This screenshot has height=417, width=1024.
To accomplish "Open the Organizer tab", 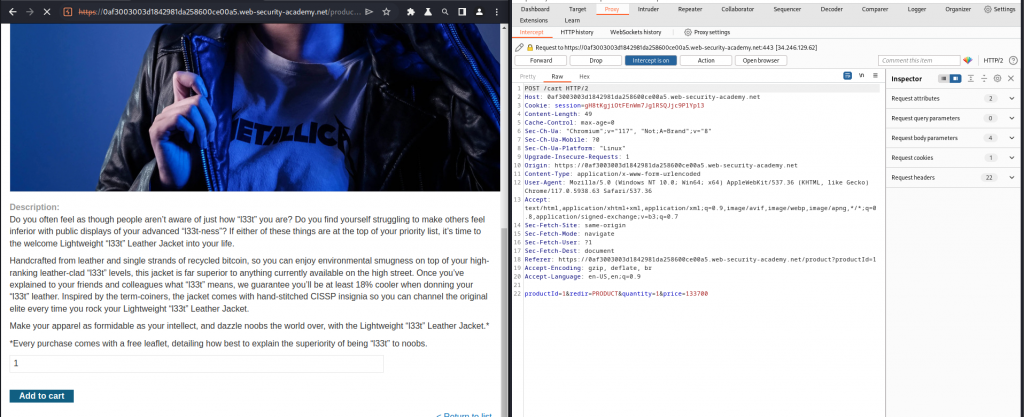I will coord(957,9).
